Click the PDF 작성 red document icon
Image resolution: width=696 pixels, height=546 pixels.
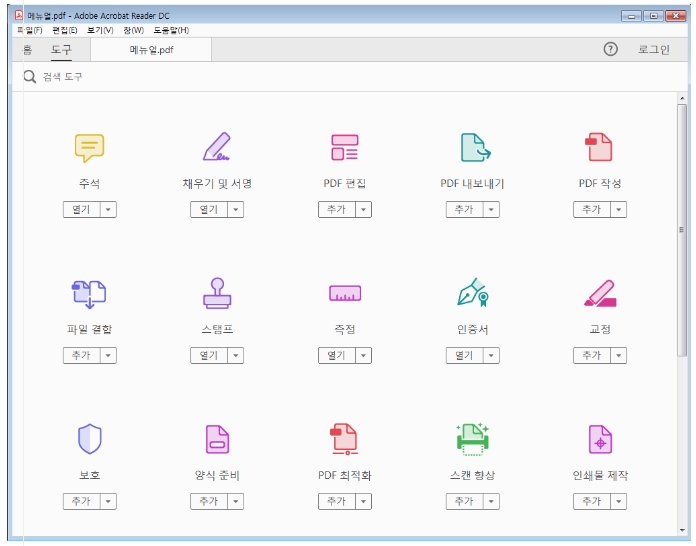click(x=598, y=147)
